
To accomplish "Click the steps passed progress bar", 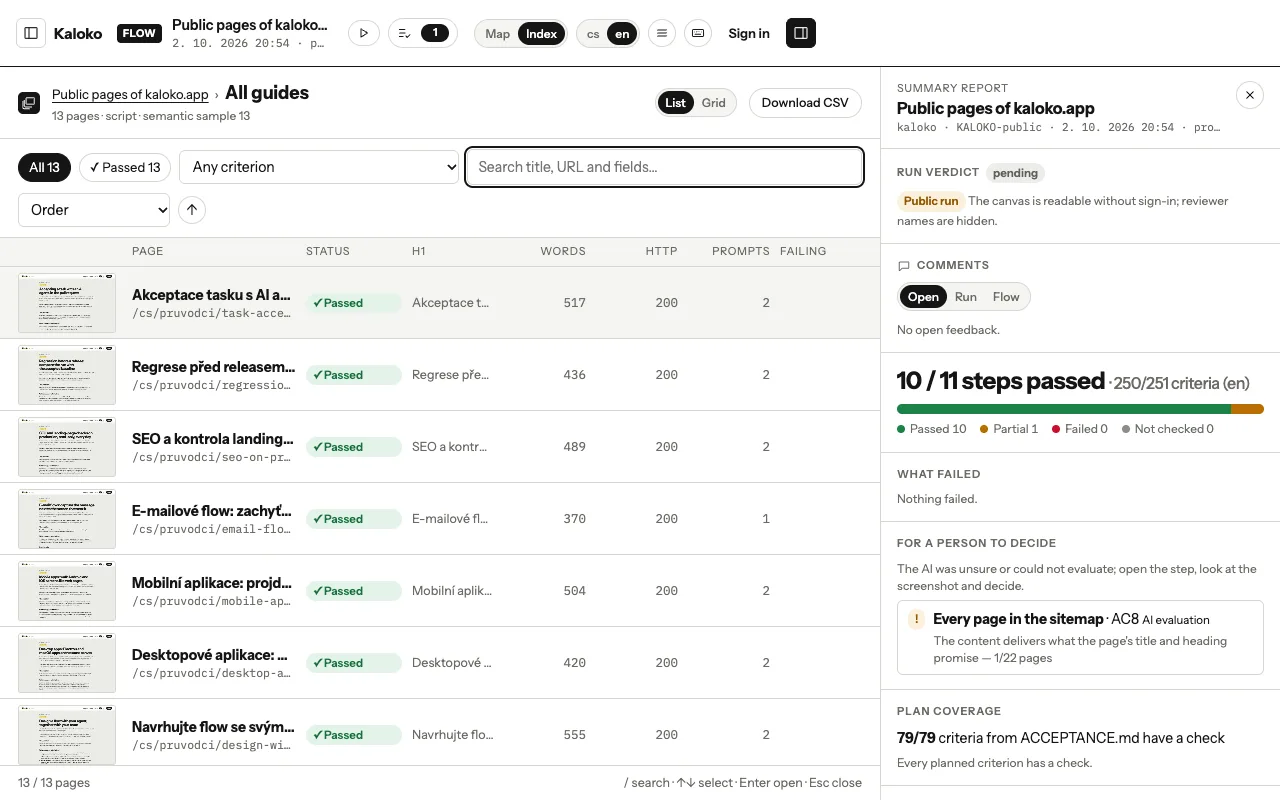I will coord(1080,408).
